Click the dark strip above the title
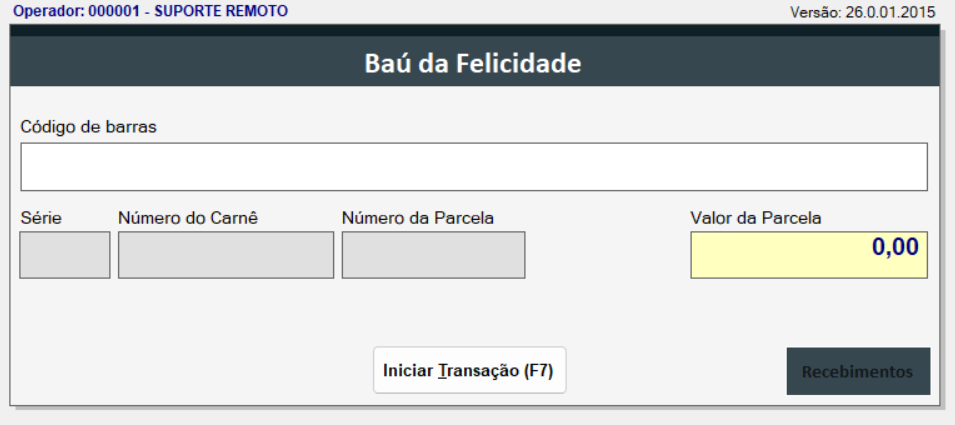955x425 pixels. [474, 31]
